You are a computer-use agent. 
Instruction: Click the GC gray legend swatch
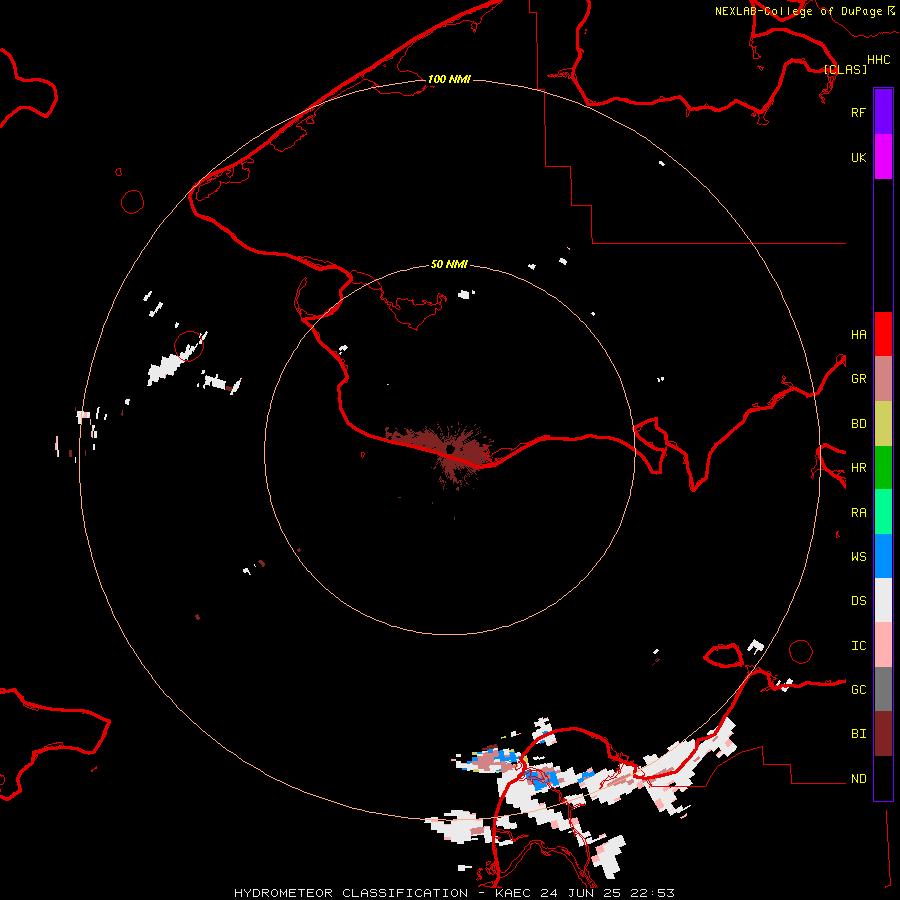tap(883, 689)
